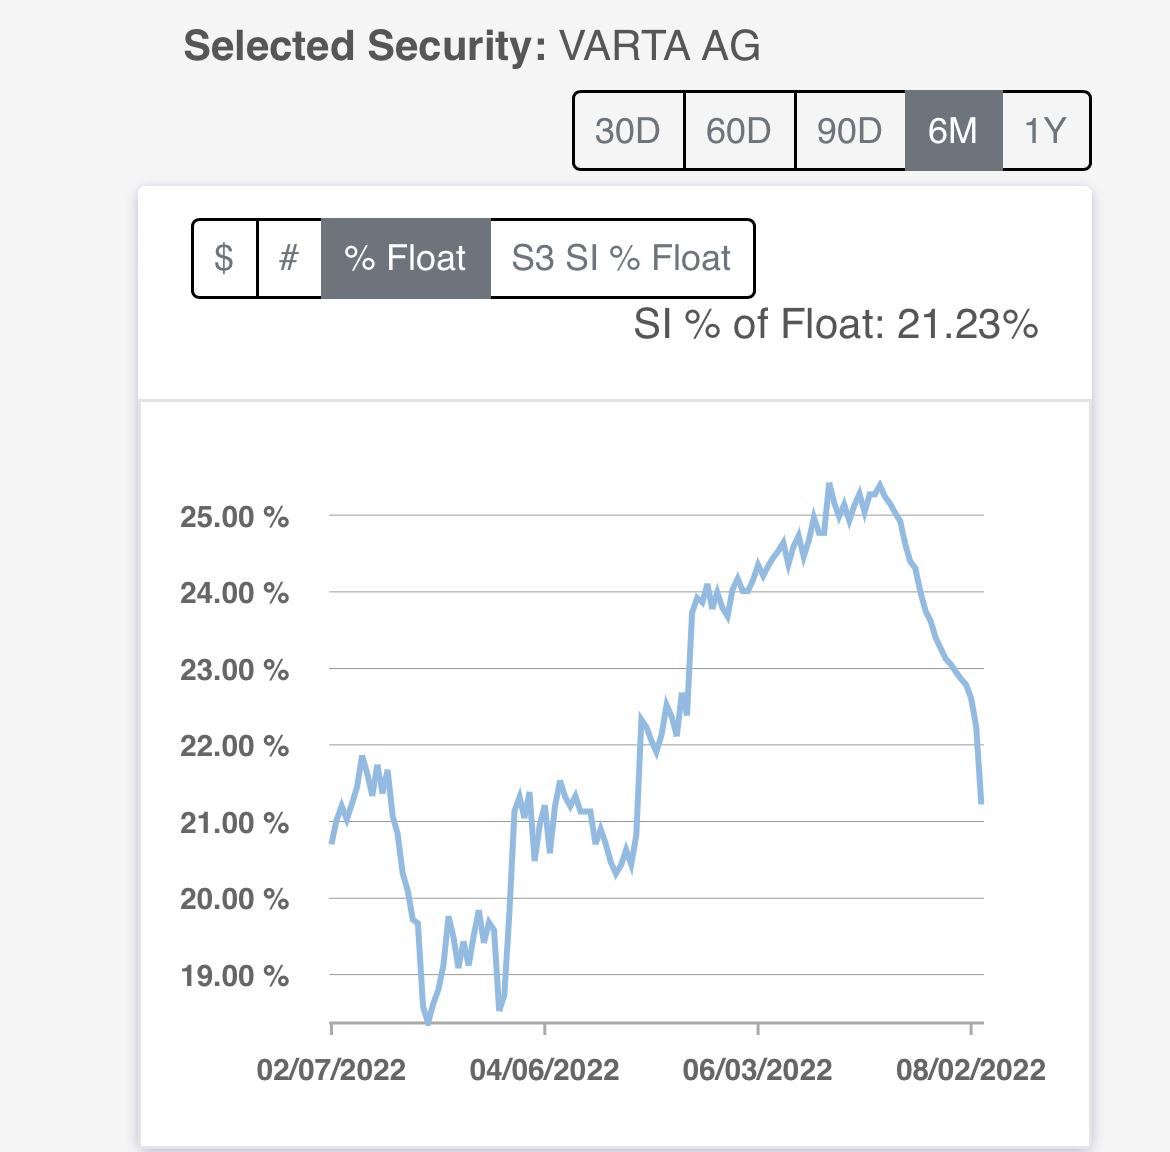Click the 08/02/2022 x-axis date label

(970, 1070)
